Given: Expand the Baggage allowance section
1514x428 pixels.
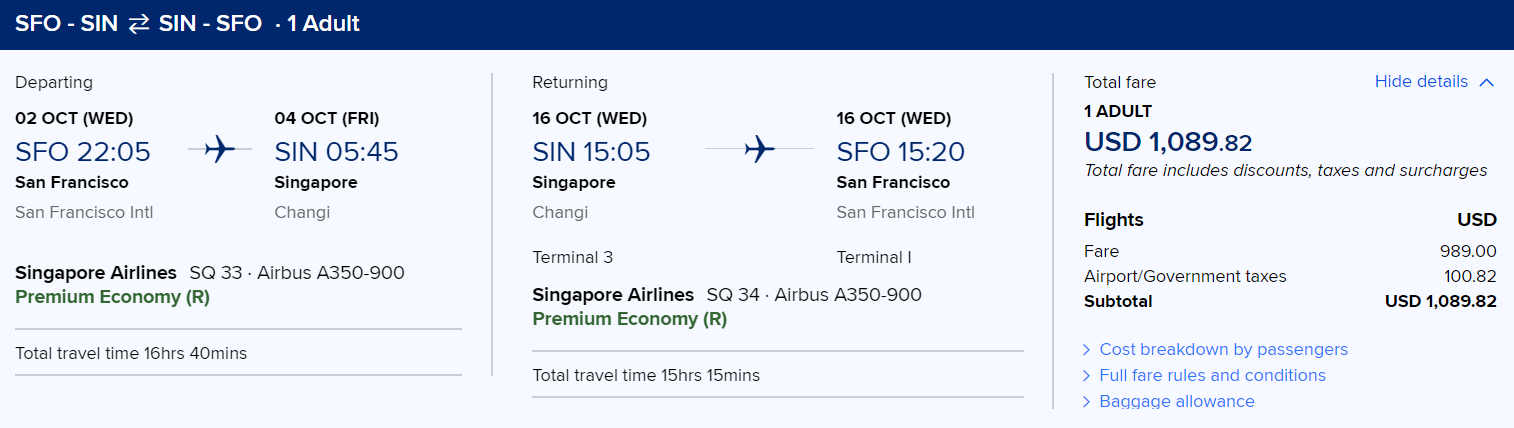Looking at the screenshot, I should coord(1176,401).
